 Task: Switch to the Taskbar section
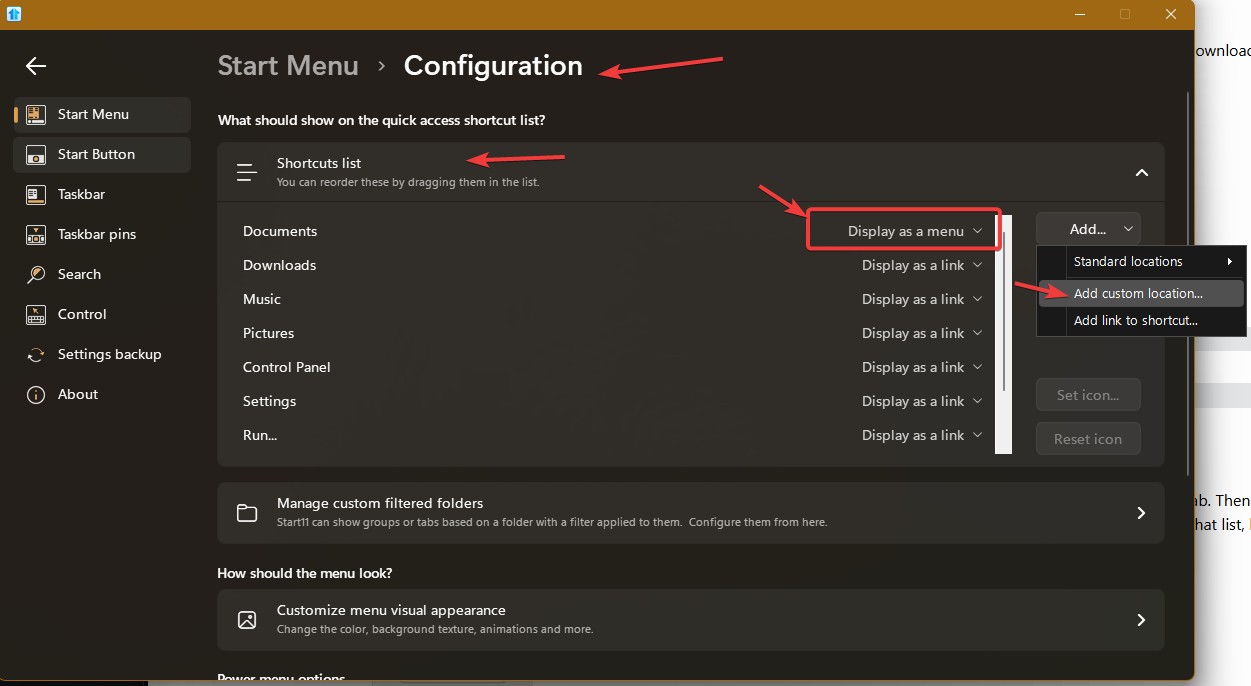click(102, 195)
